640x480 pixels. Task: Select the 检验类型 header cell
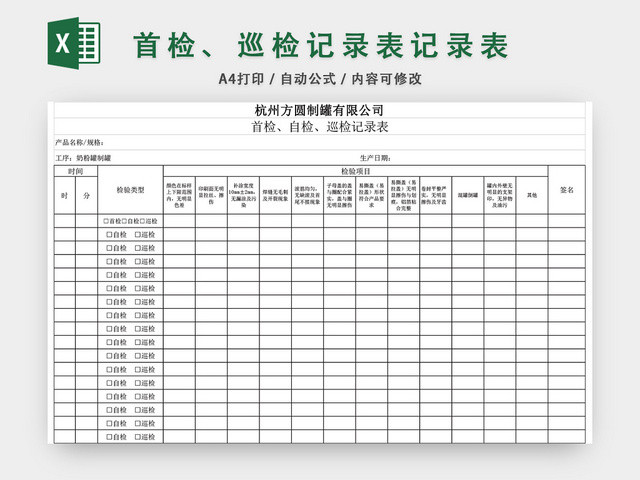pyautogui.click(x=131, y=190)
